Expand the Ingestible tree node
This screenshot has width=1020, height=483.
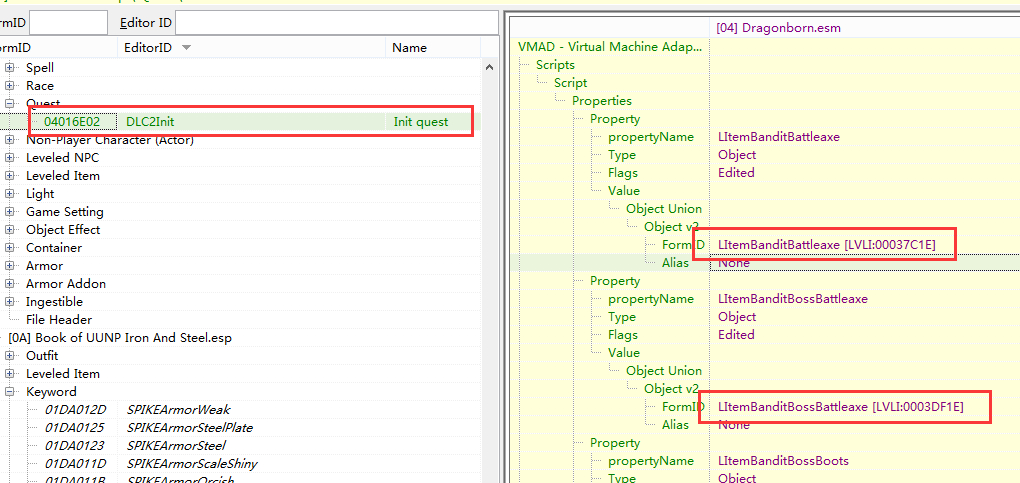10,302
